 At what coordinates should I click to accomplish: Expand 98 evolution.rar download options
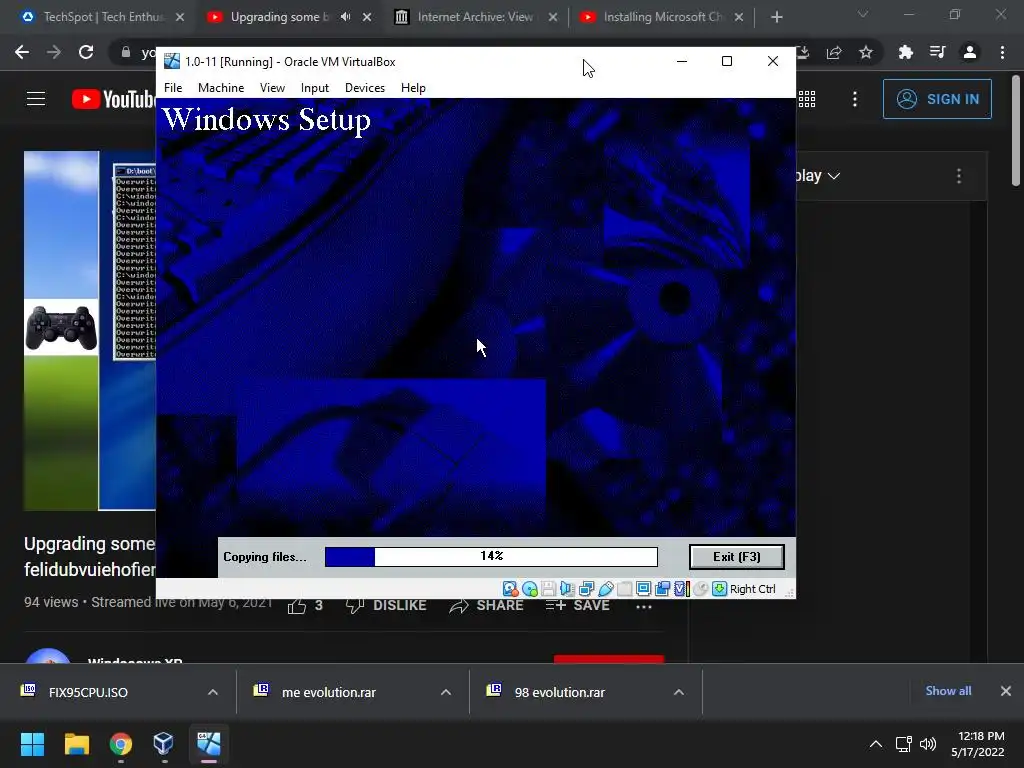[679, 692]
